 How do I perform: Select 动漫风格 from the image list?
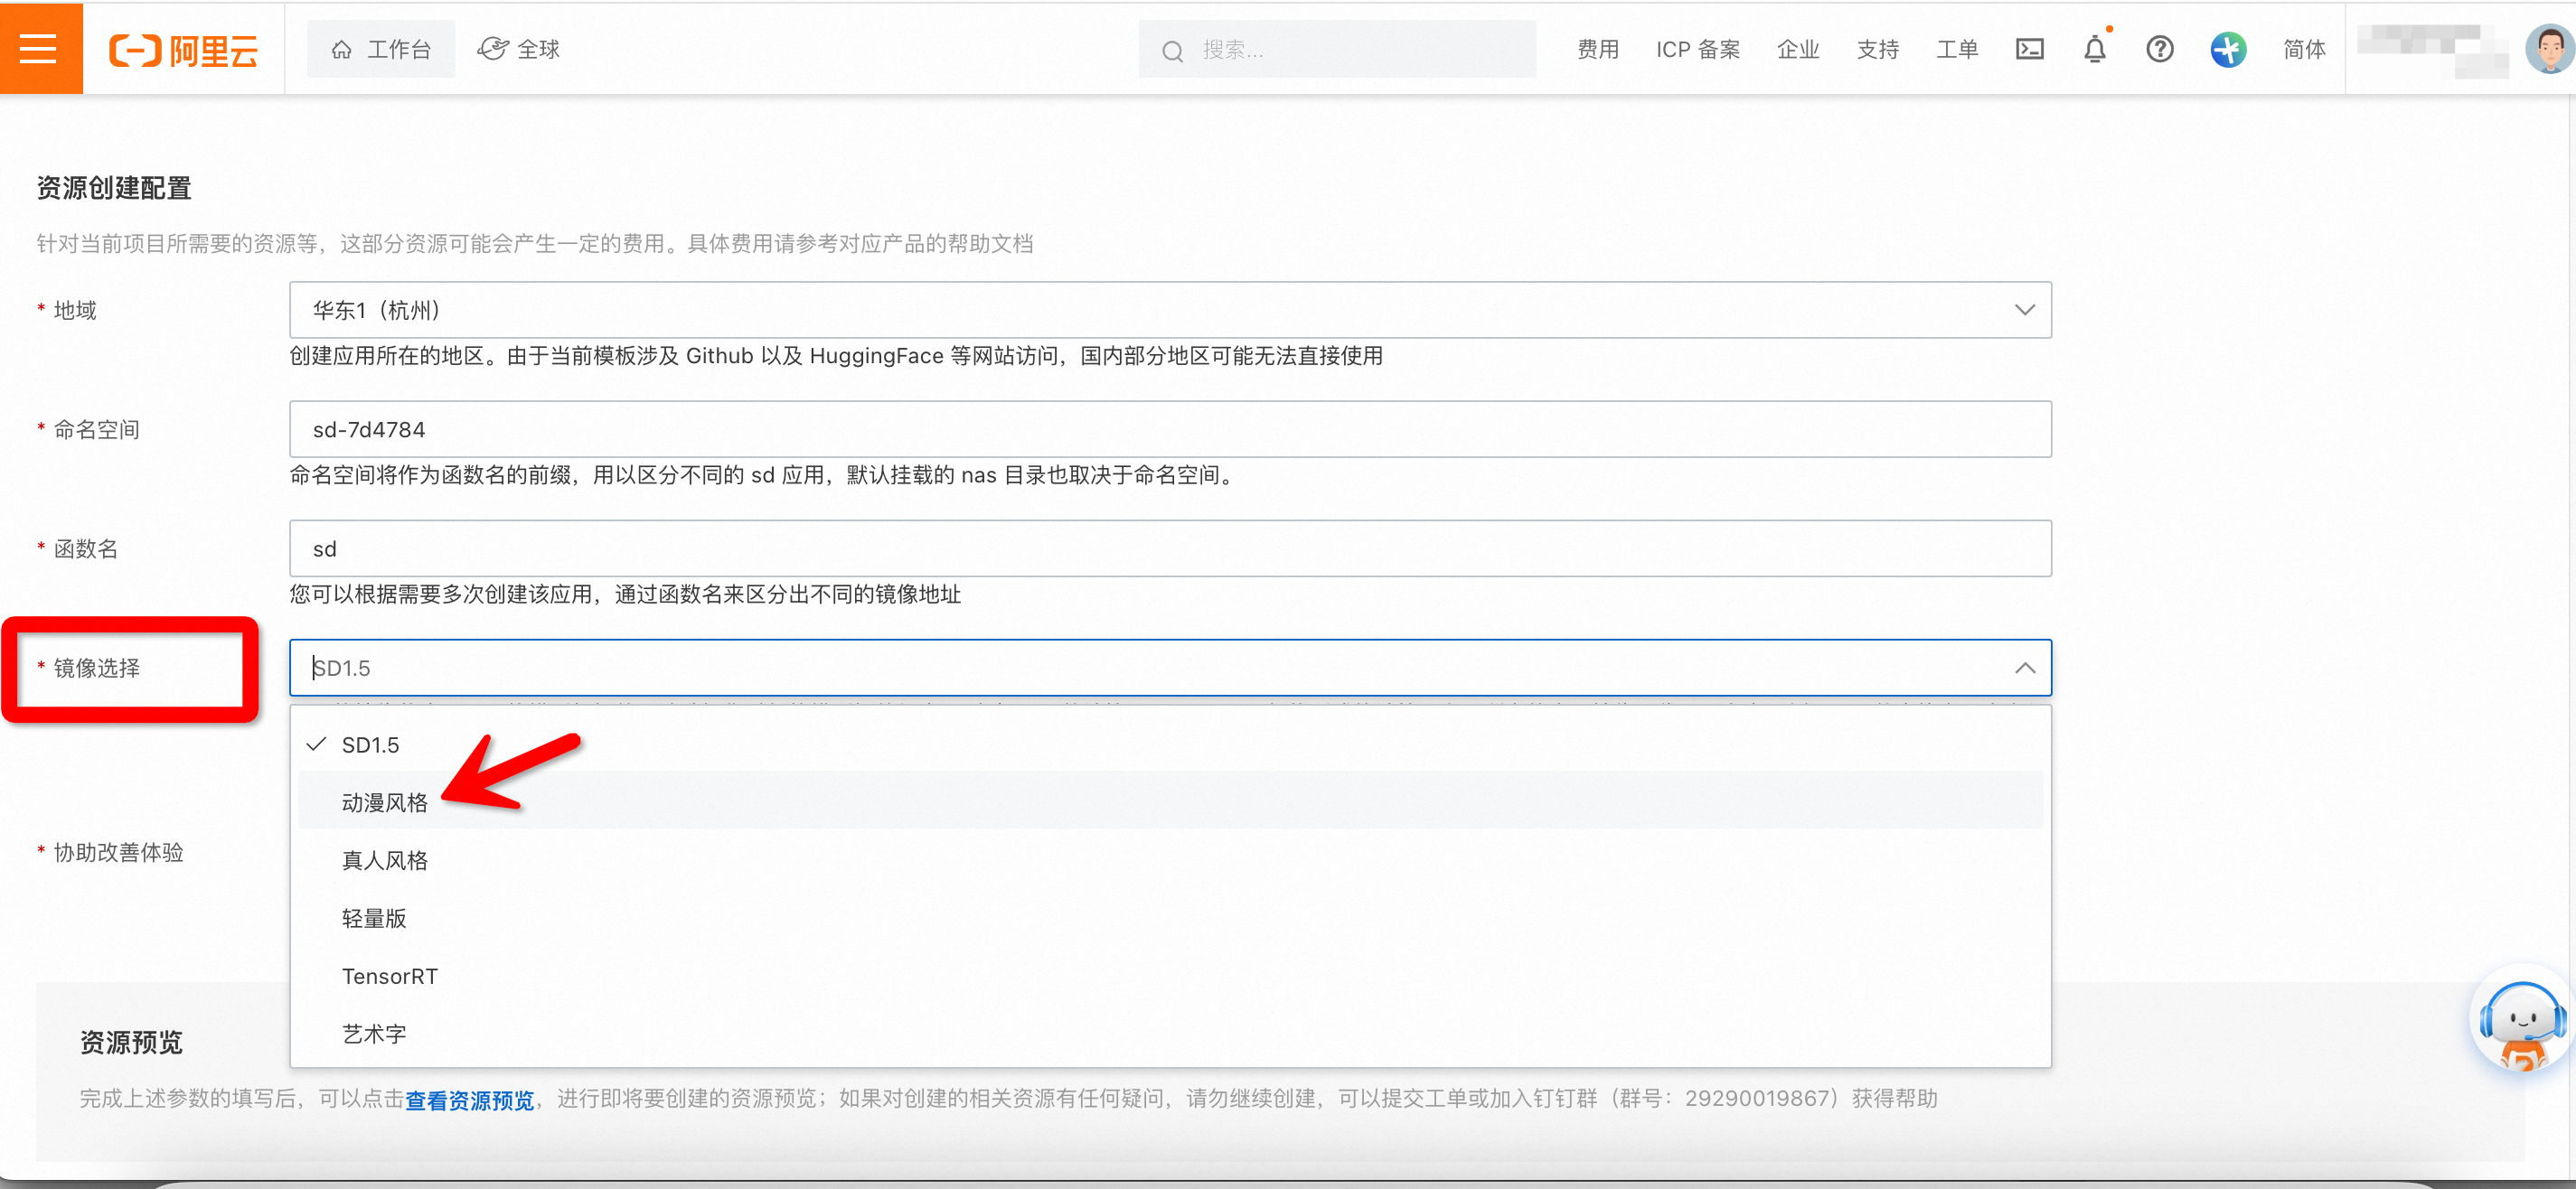click(x=385, y=802)
